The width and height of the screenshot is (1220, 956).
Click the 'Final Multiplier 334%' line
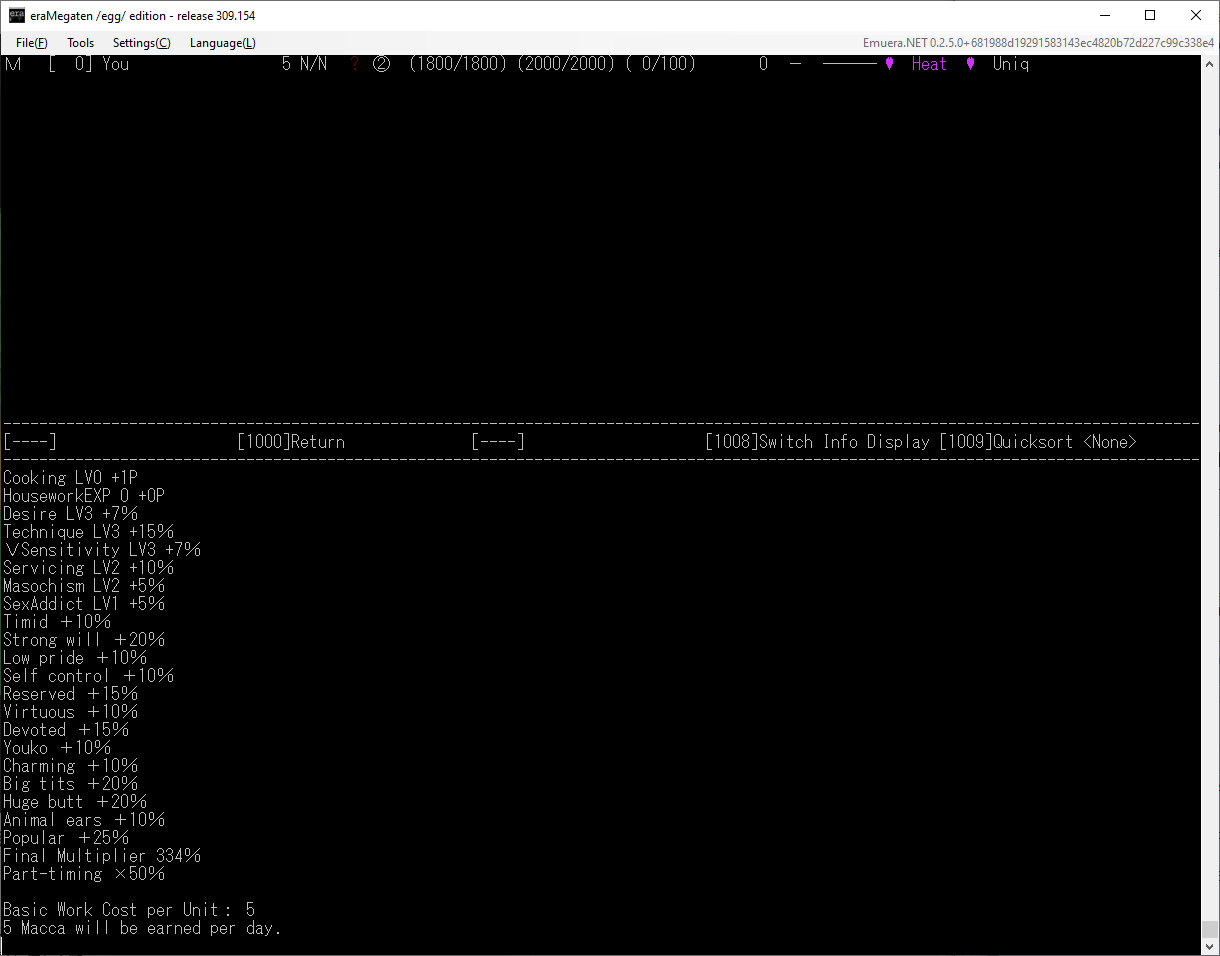tap(102, 856)
